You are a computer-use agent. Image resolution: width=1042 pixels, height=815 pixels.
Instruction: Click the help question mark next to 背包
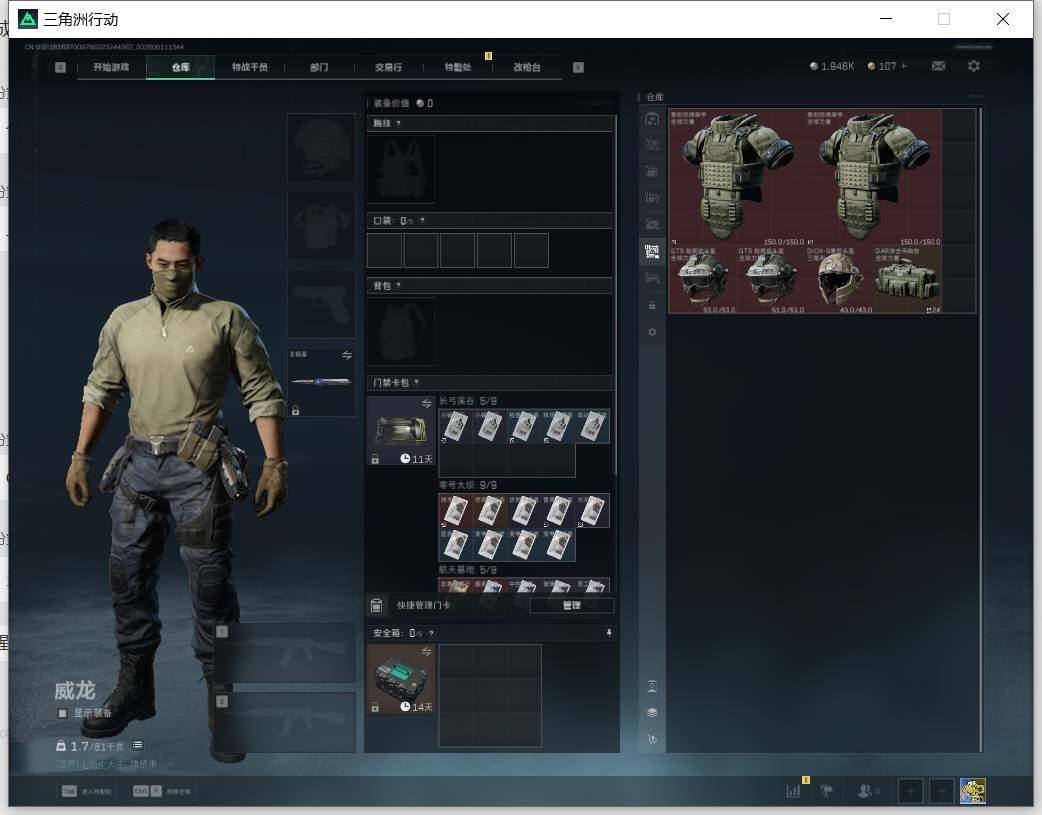(398, 286)
